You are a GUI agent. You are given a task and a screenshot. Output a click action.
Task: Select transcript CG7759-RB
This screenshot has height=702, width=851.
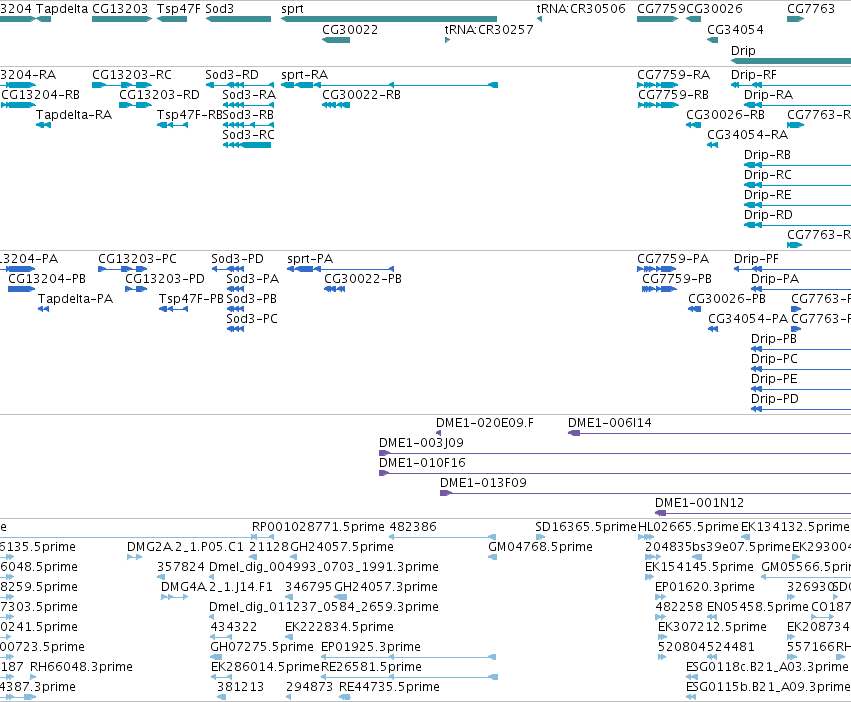click(658, 105)
